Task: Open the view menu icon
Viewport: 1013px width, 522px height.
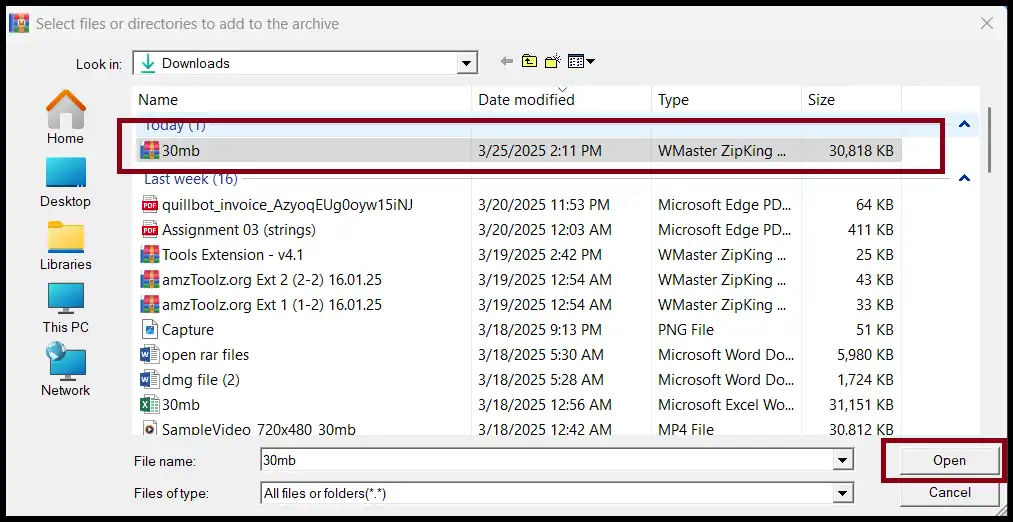Action: 581,61
